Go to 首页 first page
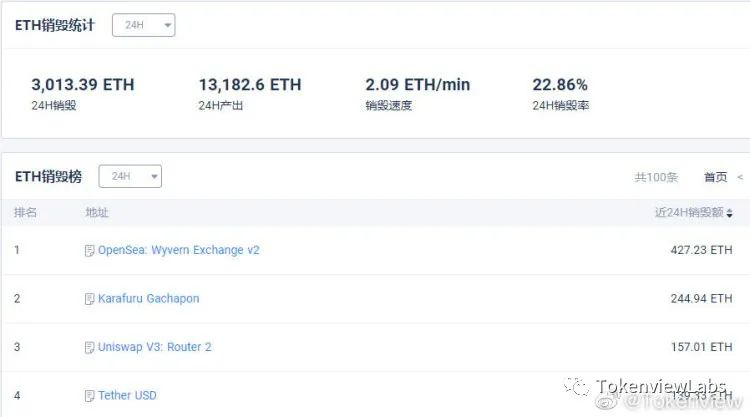Screen dimensions: 750x417 716,177
